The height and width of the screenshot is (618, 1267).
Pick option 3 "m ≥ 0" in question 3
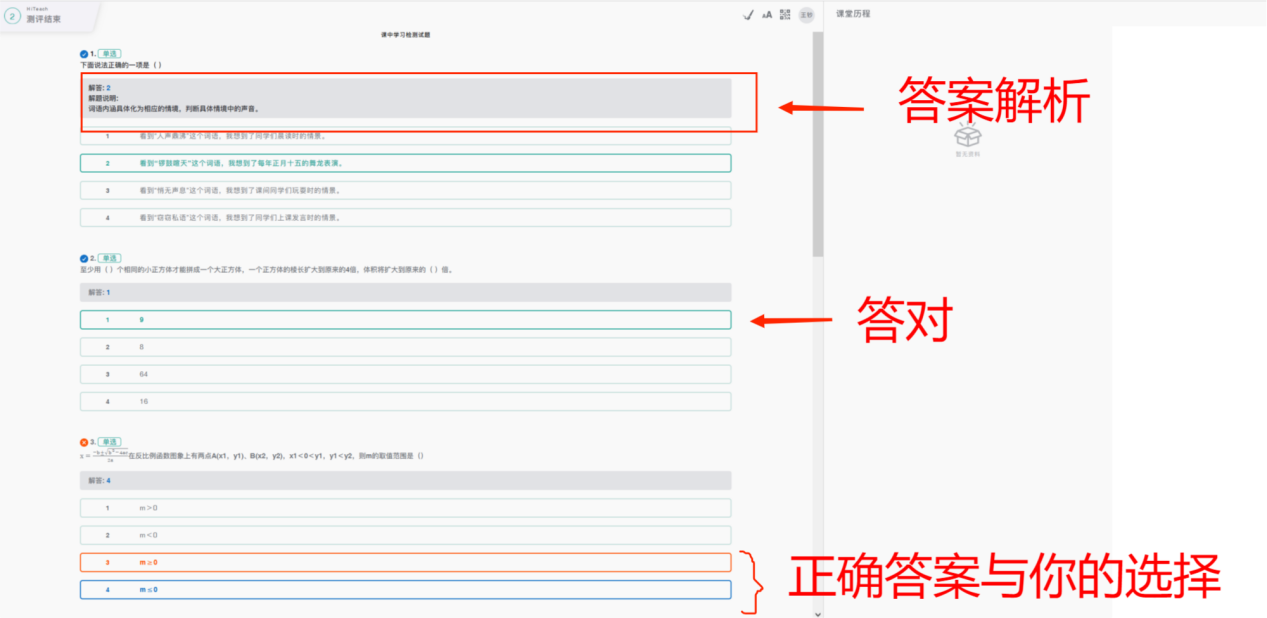click(x=405, y=562)
